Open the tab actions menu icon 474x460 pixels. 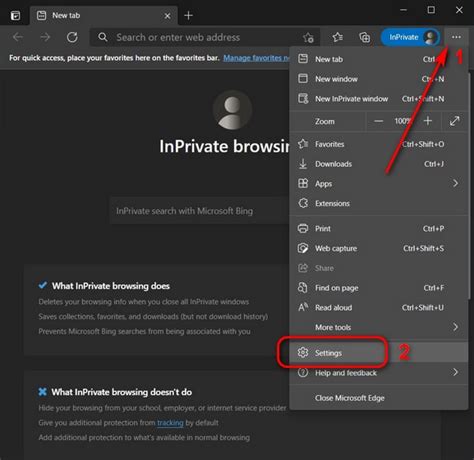(15, 16)
